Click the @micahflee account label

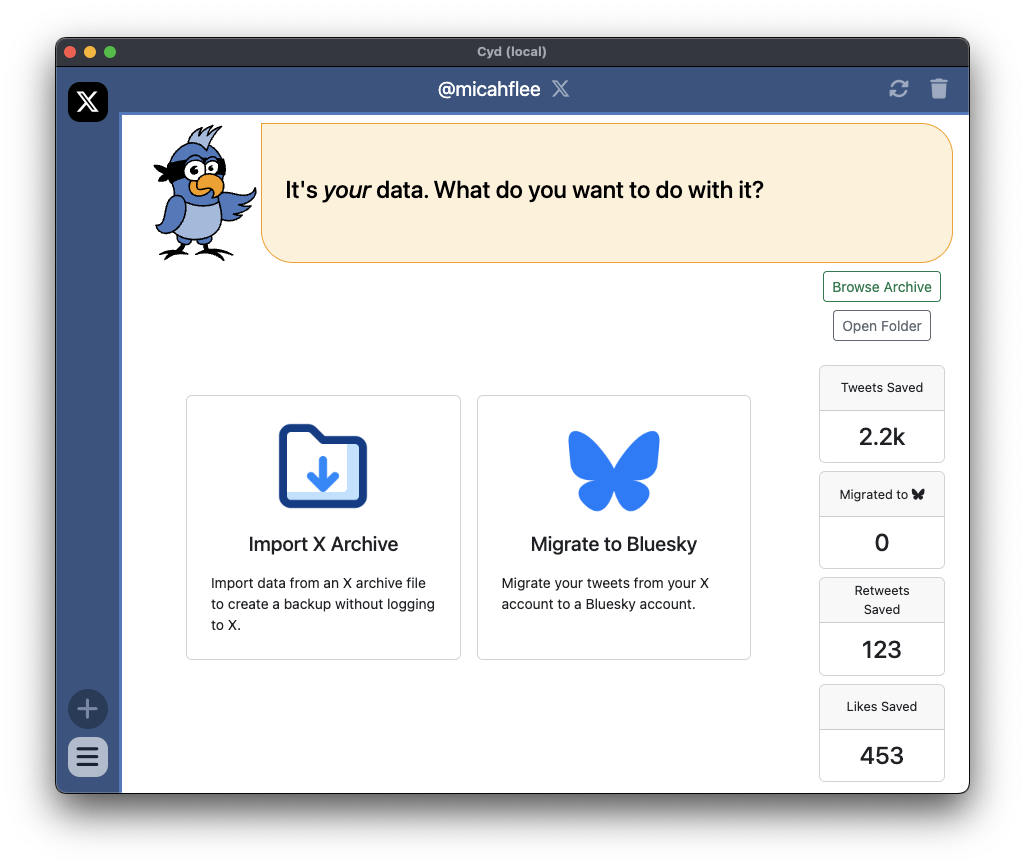tap(489, 89)
